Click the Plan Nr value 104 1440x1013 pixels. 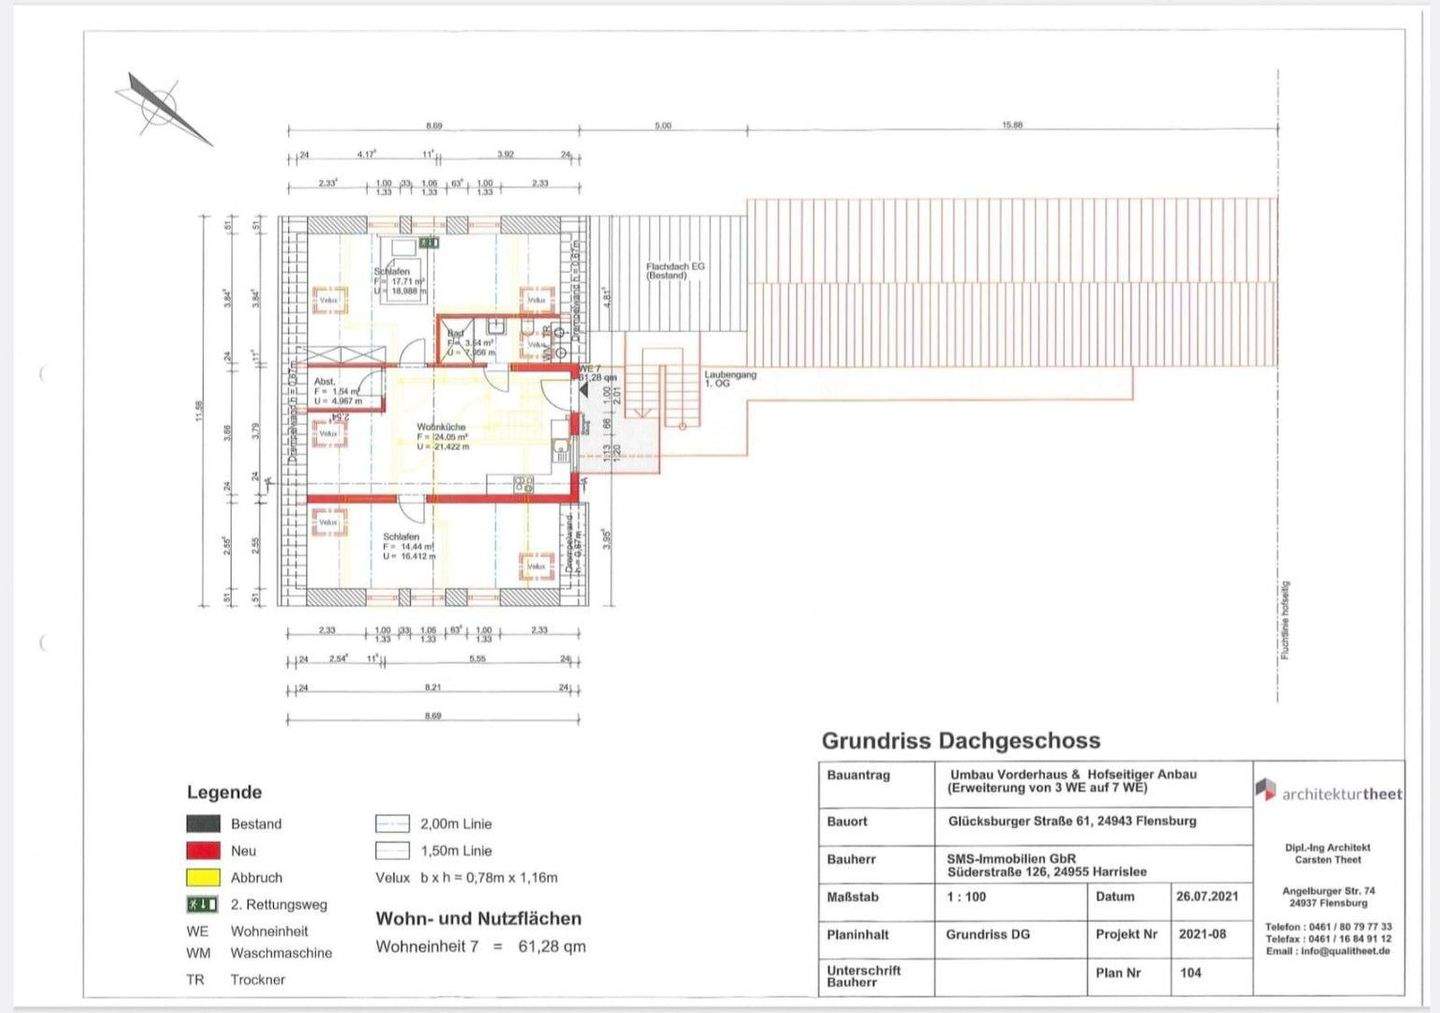(x=1190, y=973)
